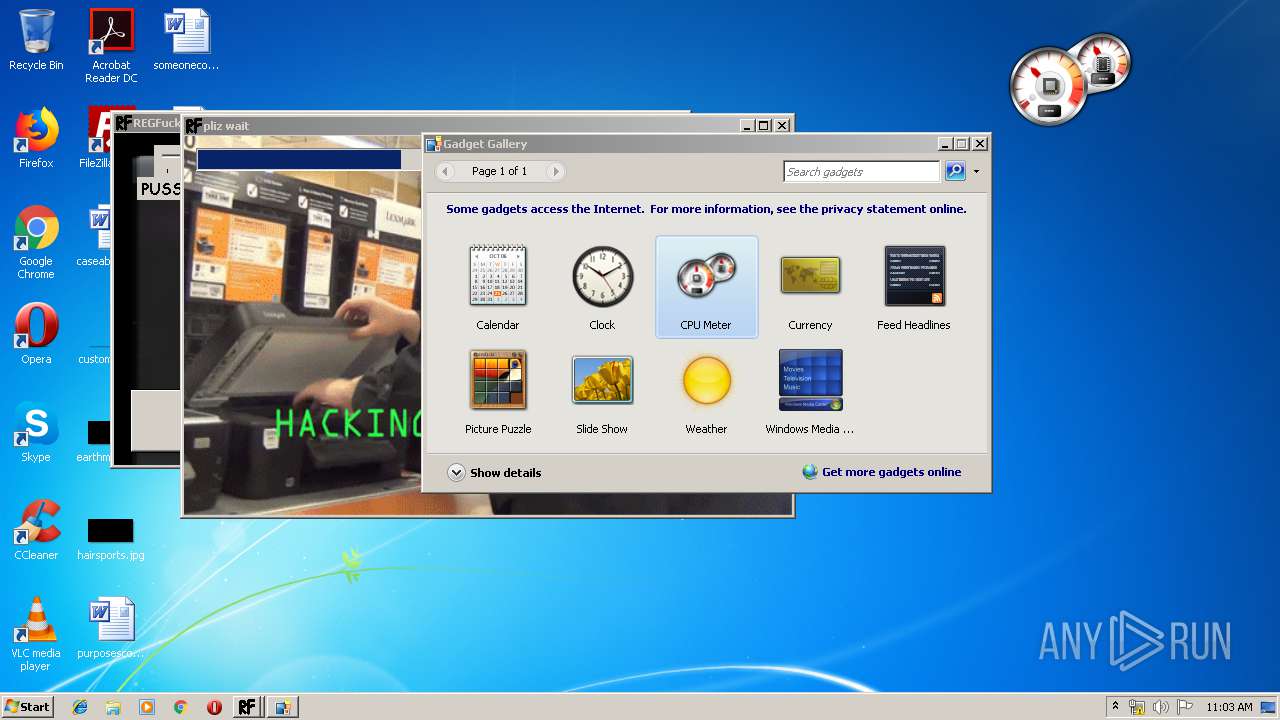Click the Opera desktop shortcut

36,334
